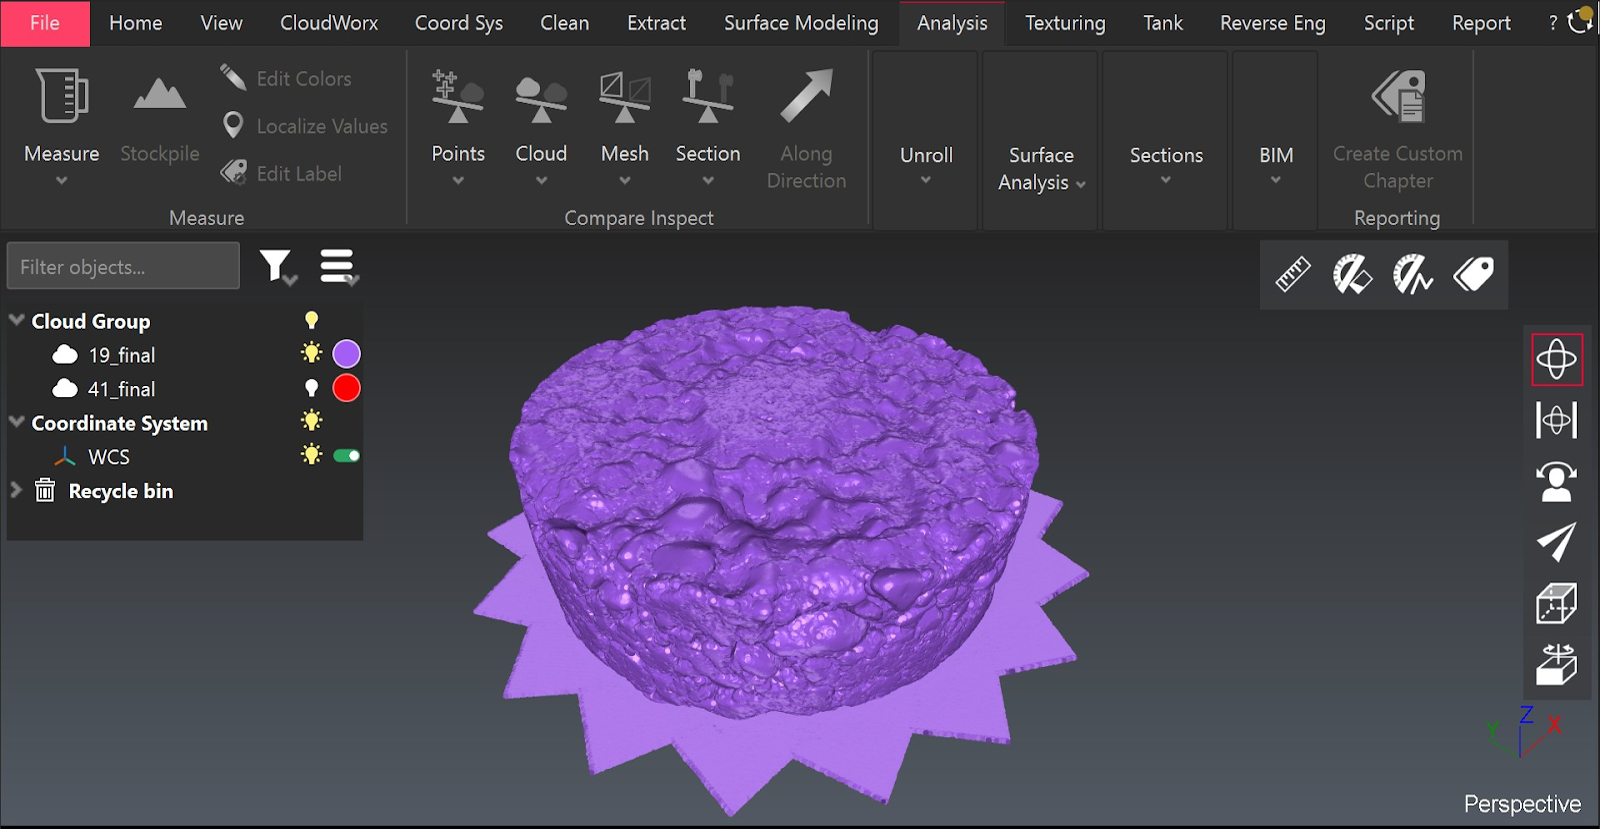This screenshot has width=1600, height=829.
Task: Select the compass edit tool icon
Action: [1352, 274]
